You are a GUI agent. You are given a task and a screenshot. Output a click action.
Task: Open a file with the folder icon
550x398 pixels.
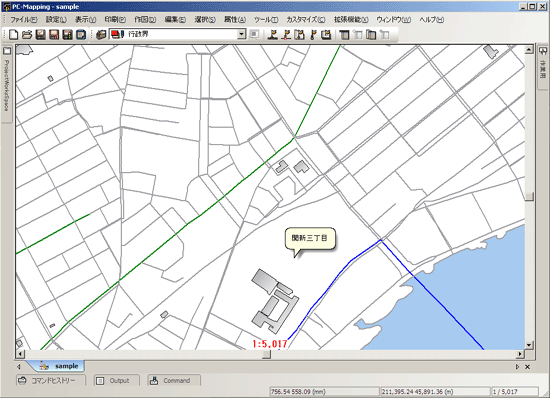pos(27,34)
